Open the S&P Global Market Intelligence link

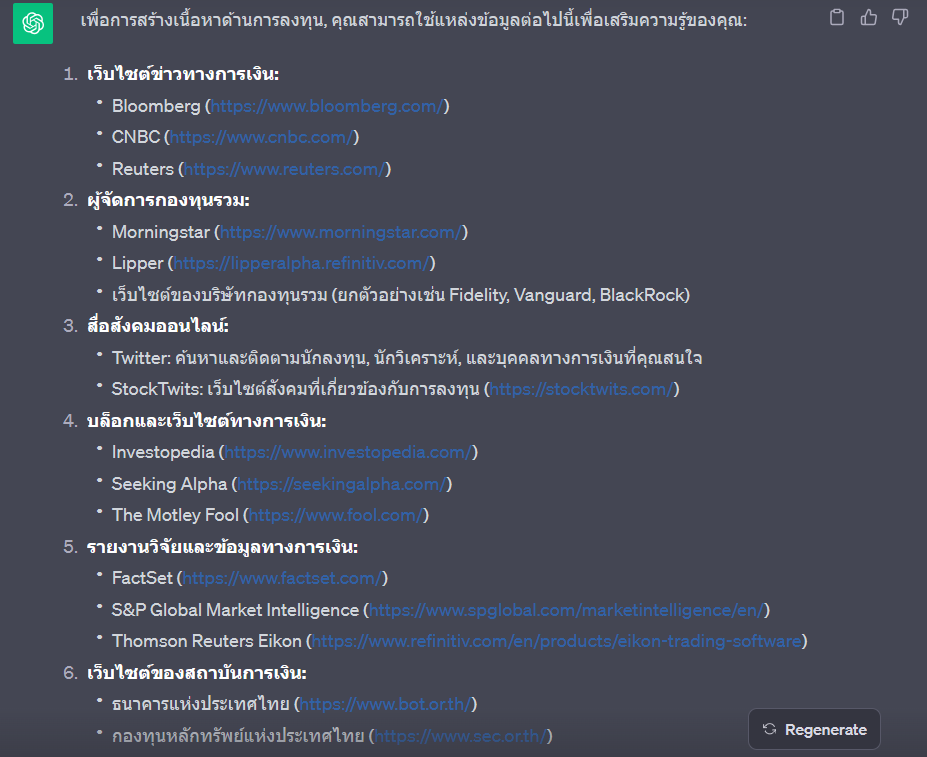566,610
